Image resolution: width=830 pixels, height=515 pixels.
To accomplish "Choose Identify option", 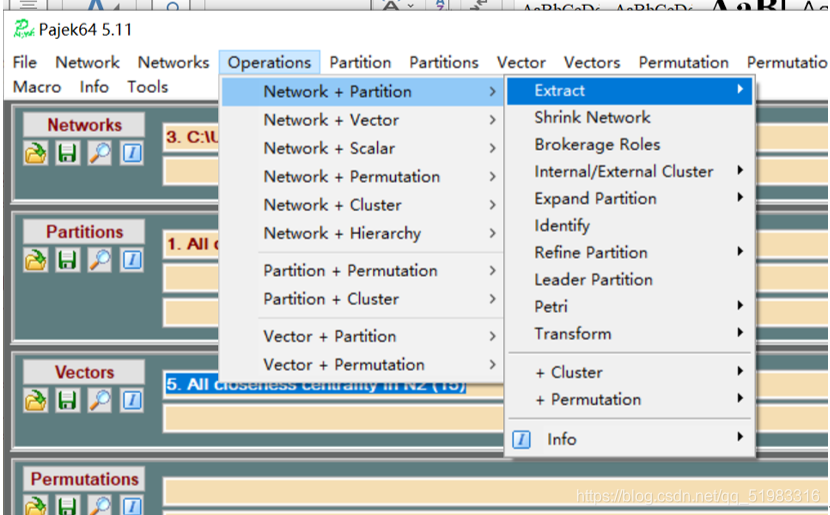I will point(629,225).
